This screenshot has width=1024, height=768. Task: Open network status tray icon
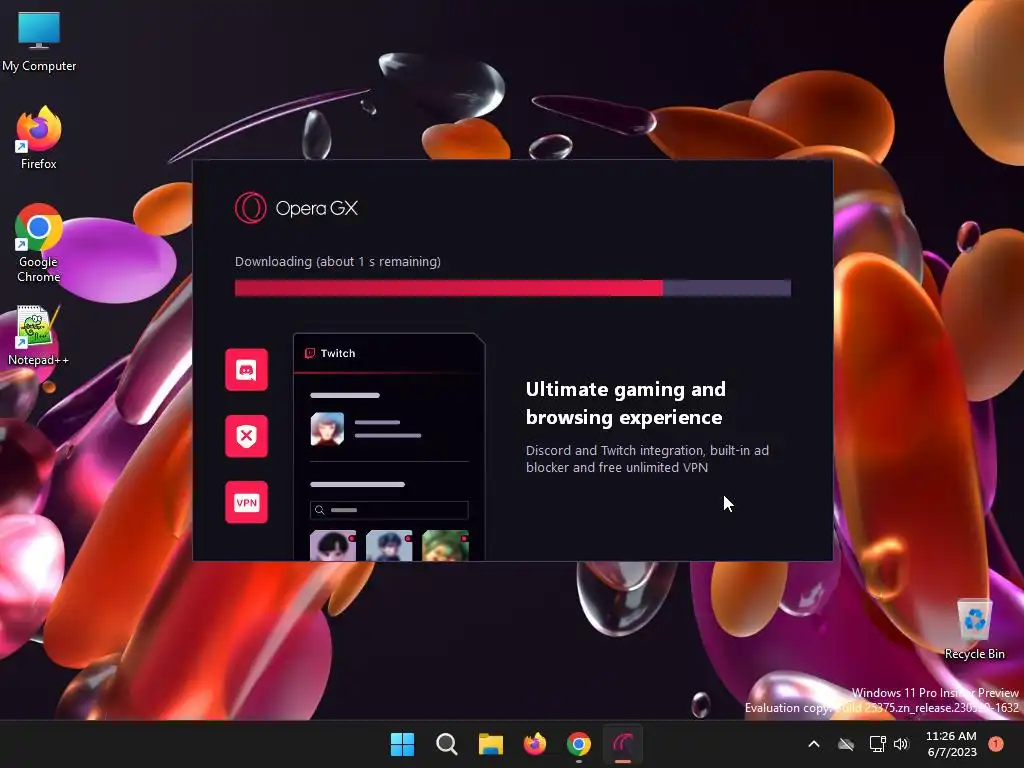877,744
